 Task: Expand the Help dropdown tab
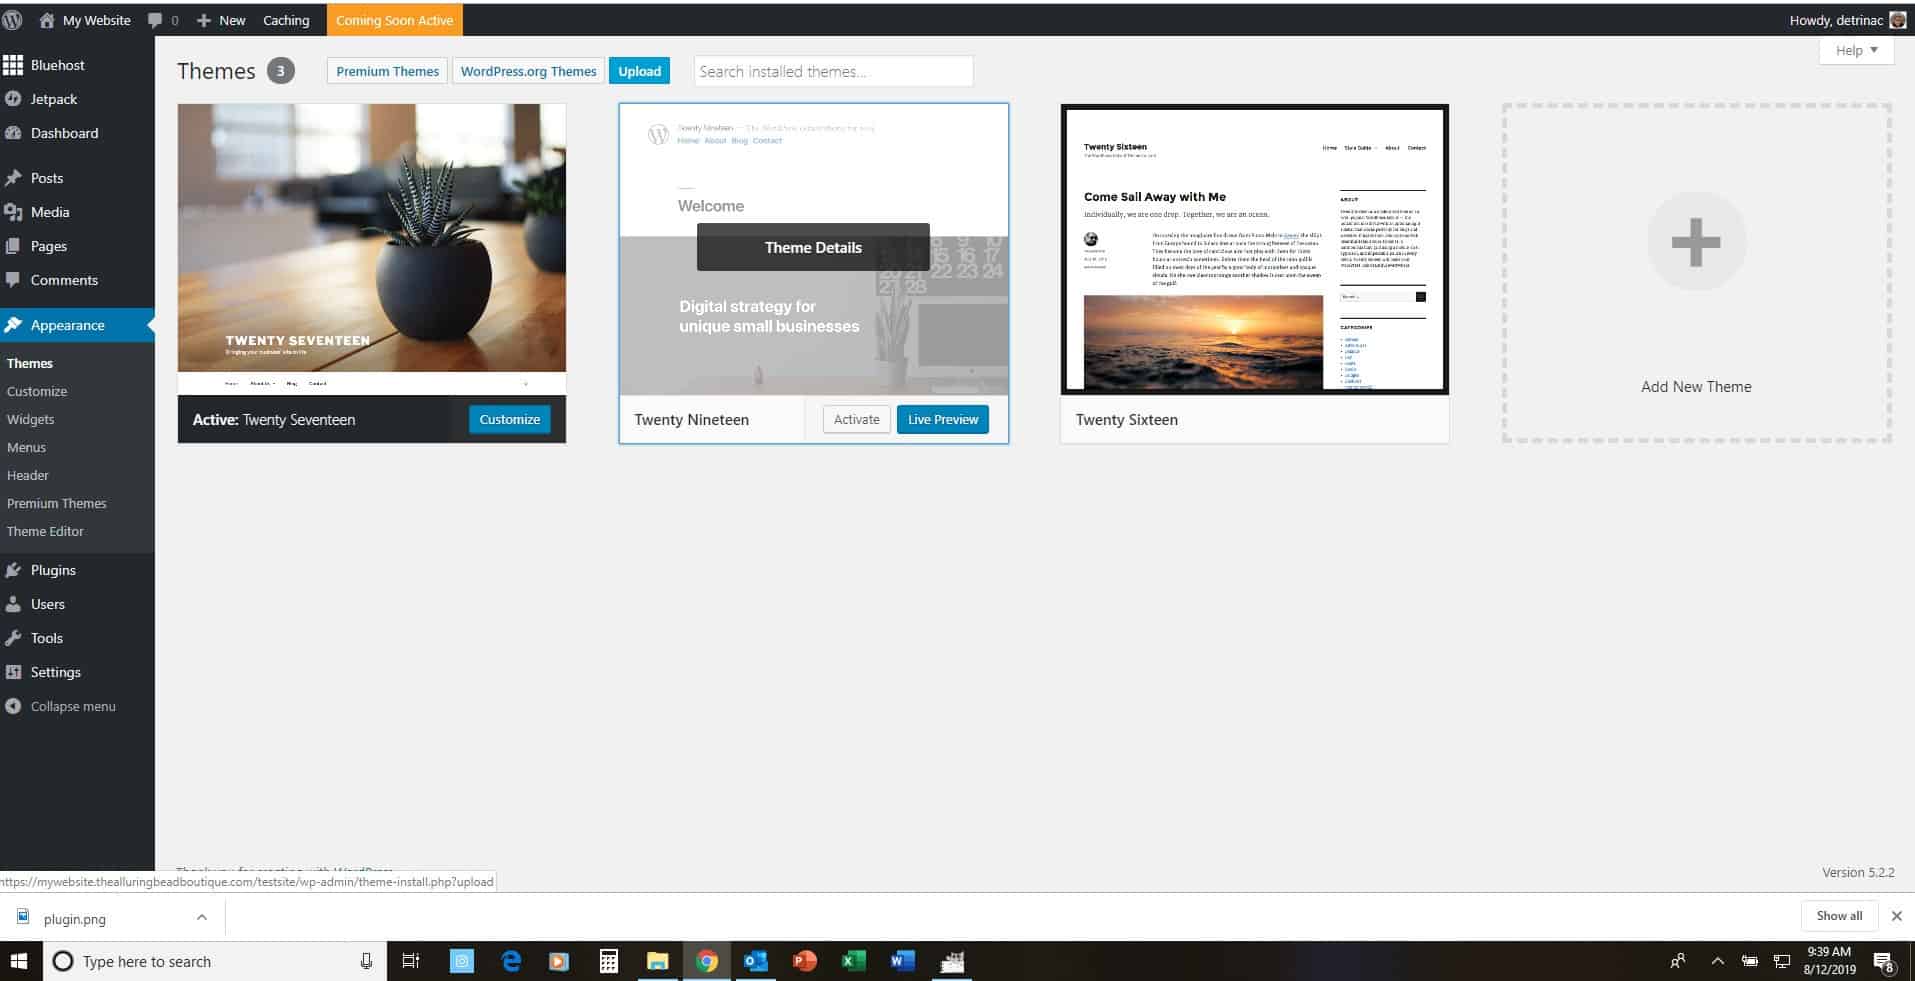[1856, 50]
